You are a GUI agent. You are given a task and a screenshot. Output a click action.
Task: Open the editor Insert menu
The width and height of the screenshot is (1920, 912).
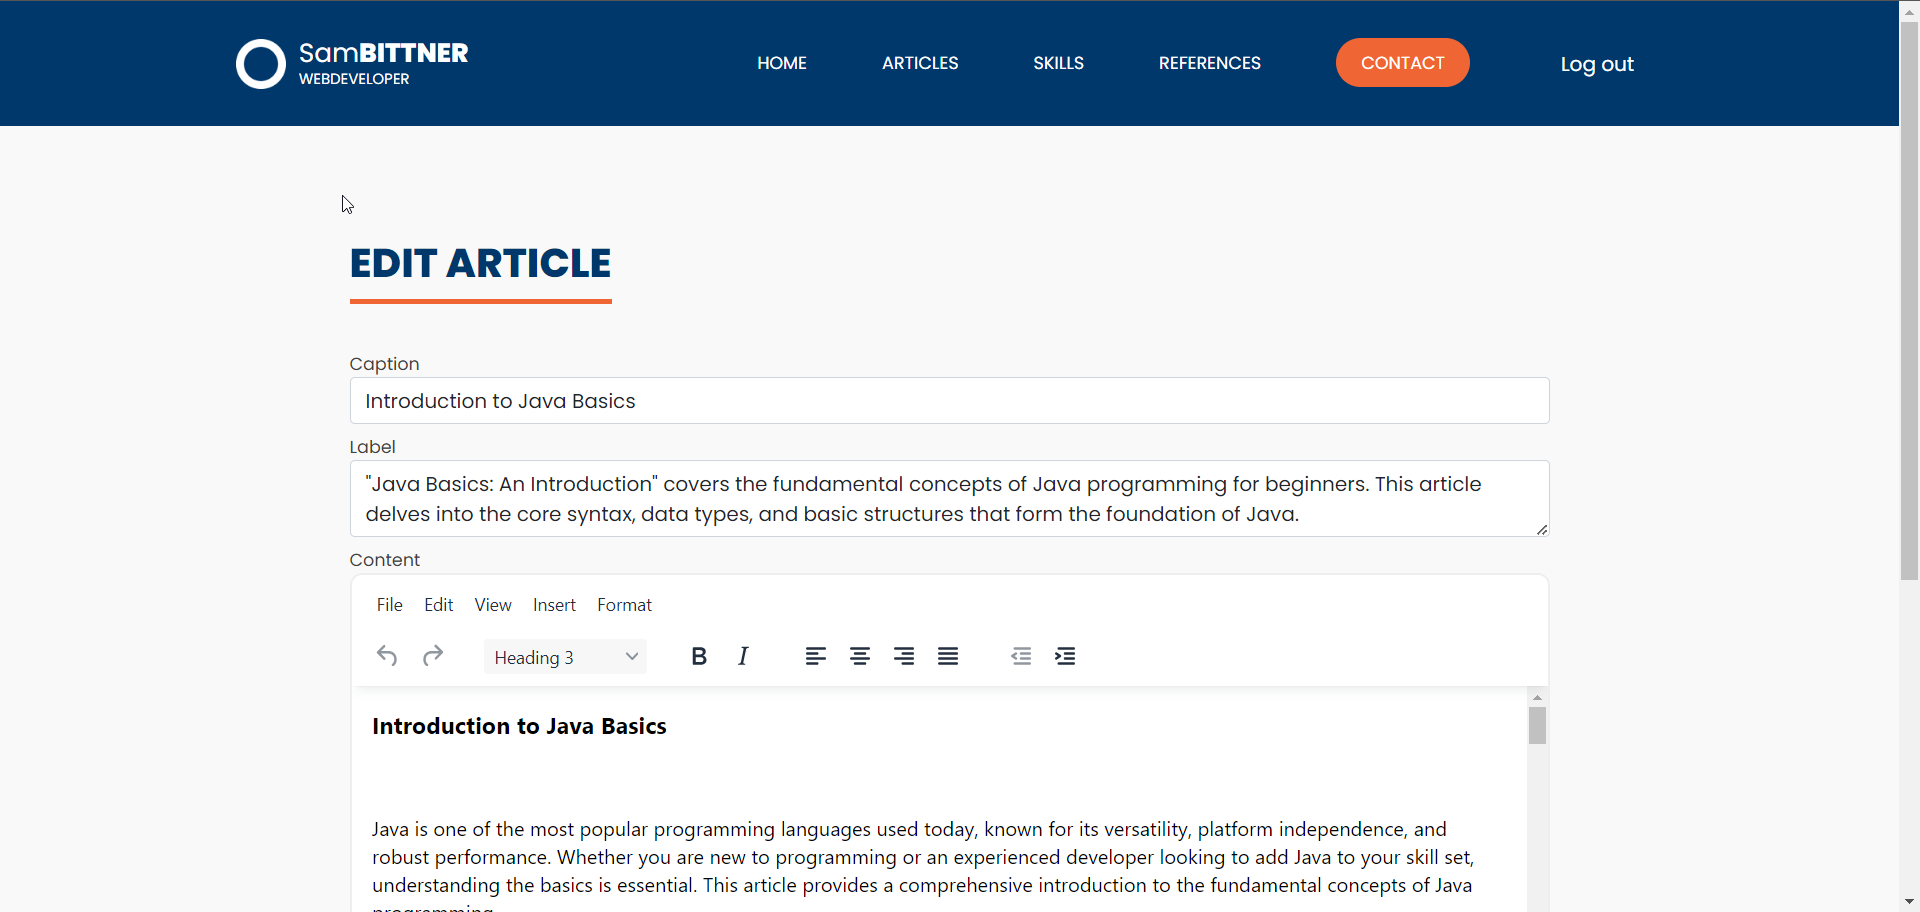pos(554,605)
